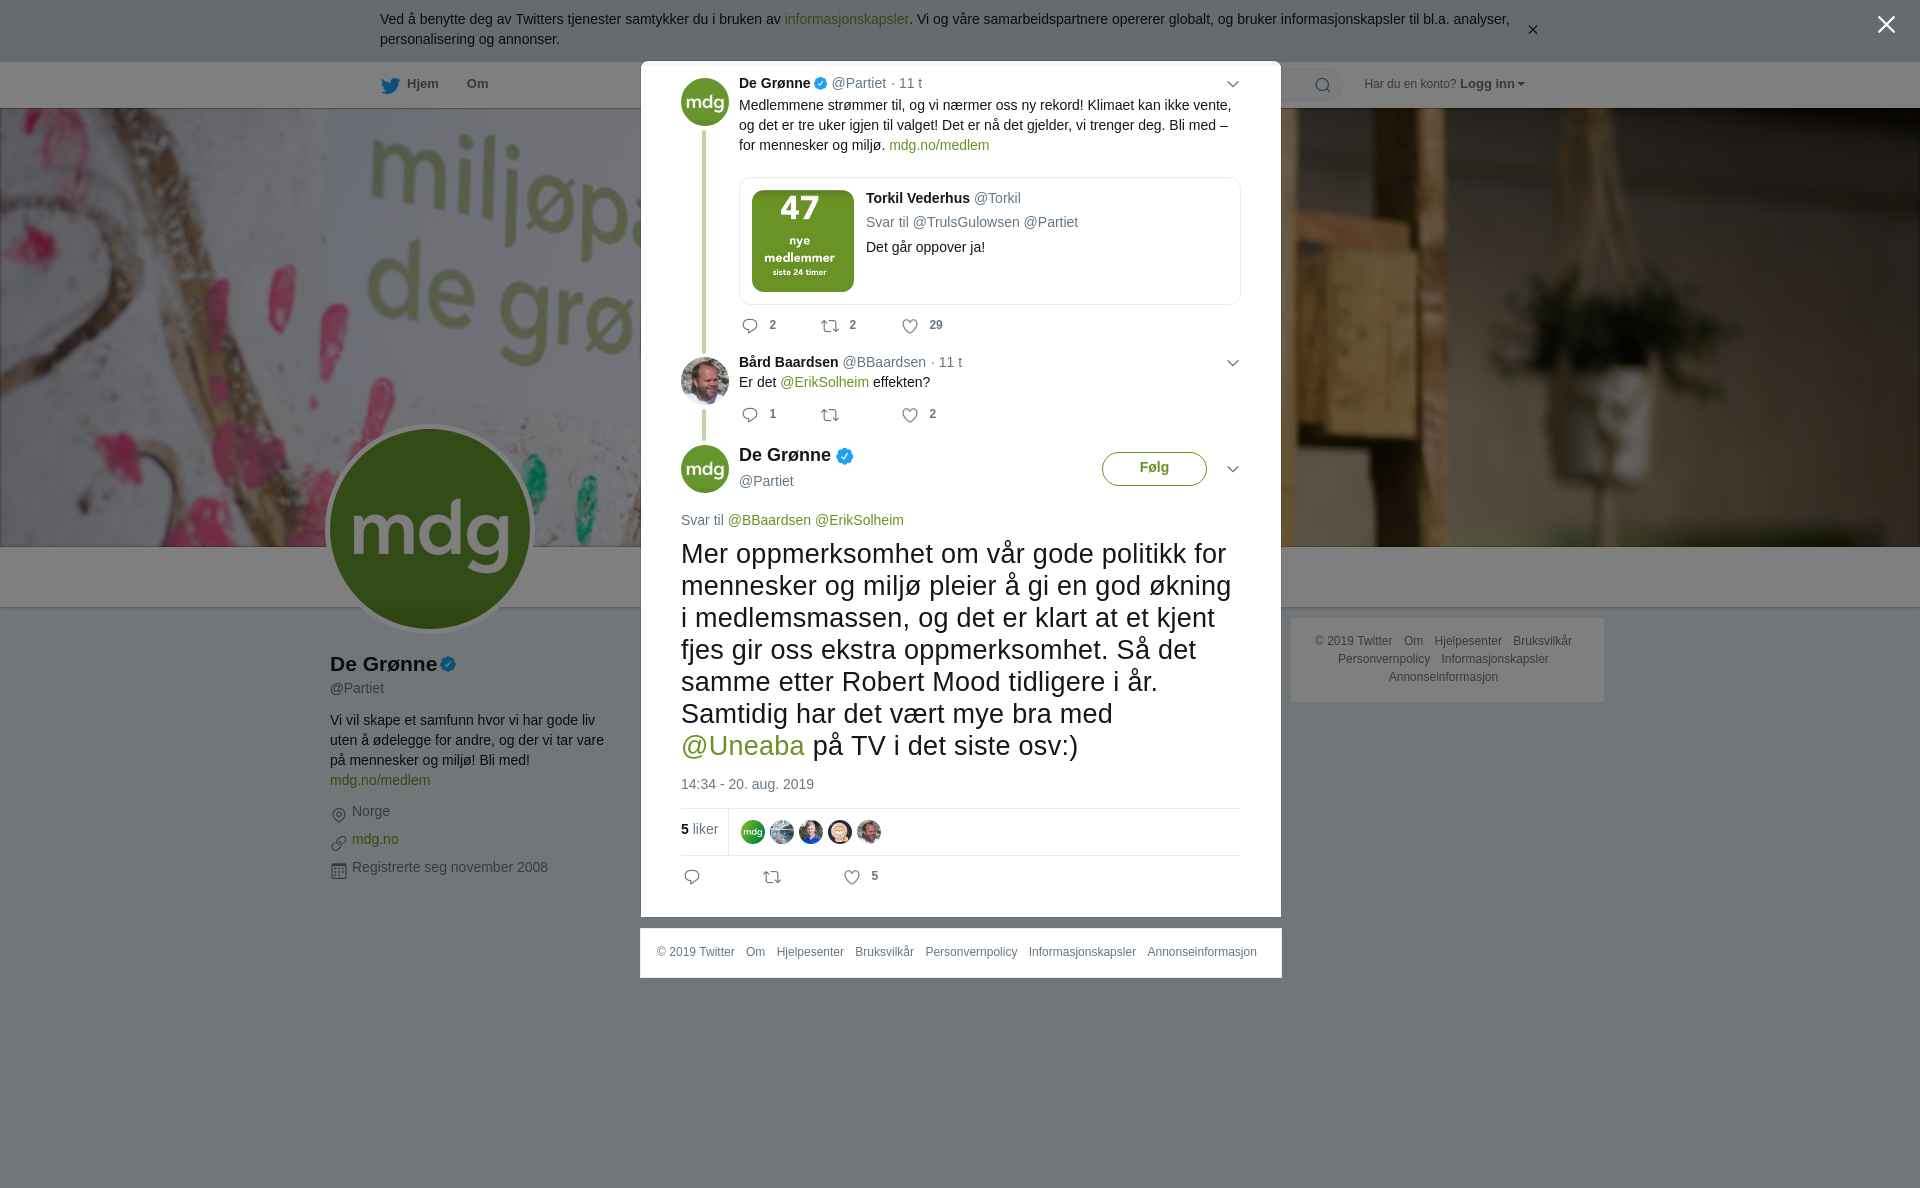
Task: Open the Om menu item
Action: [477, 84]
